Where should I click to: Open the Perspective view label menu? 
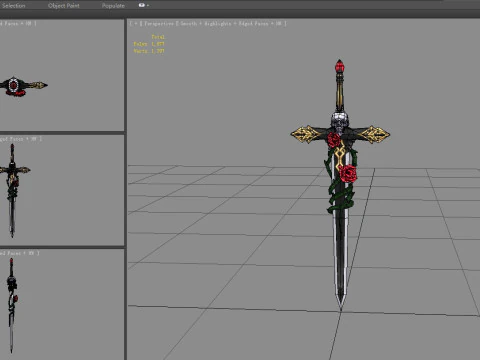pos(159,24)
